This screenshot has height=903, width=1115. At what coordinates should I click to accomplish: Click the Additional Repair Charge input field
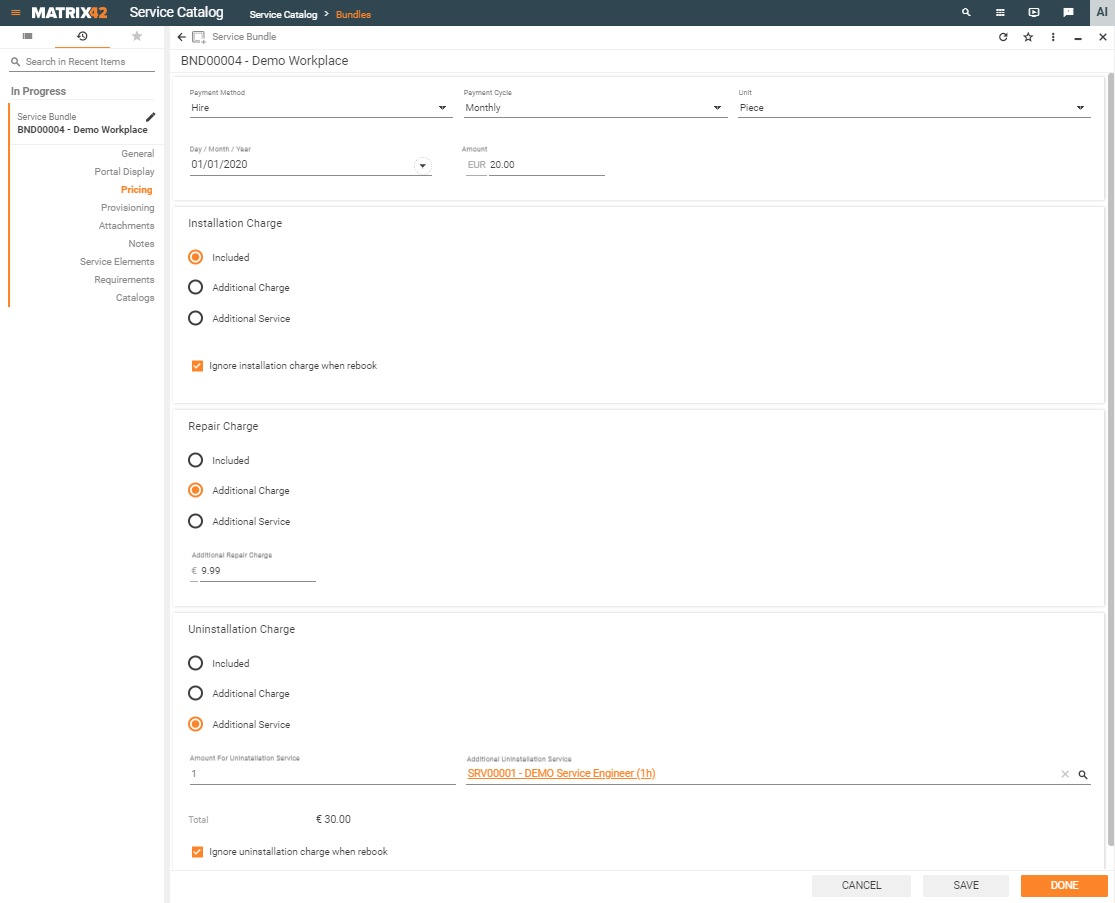coord(257,571)
